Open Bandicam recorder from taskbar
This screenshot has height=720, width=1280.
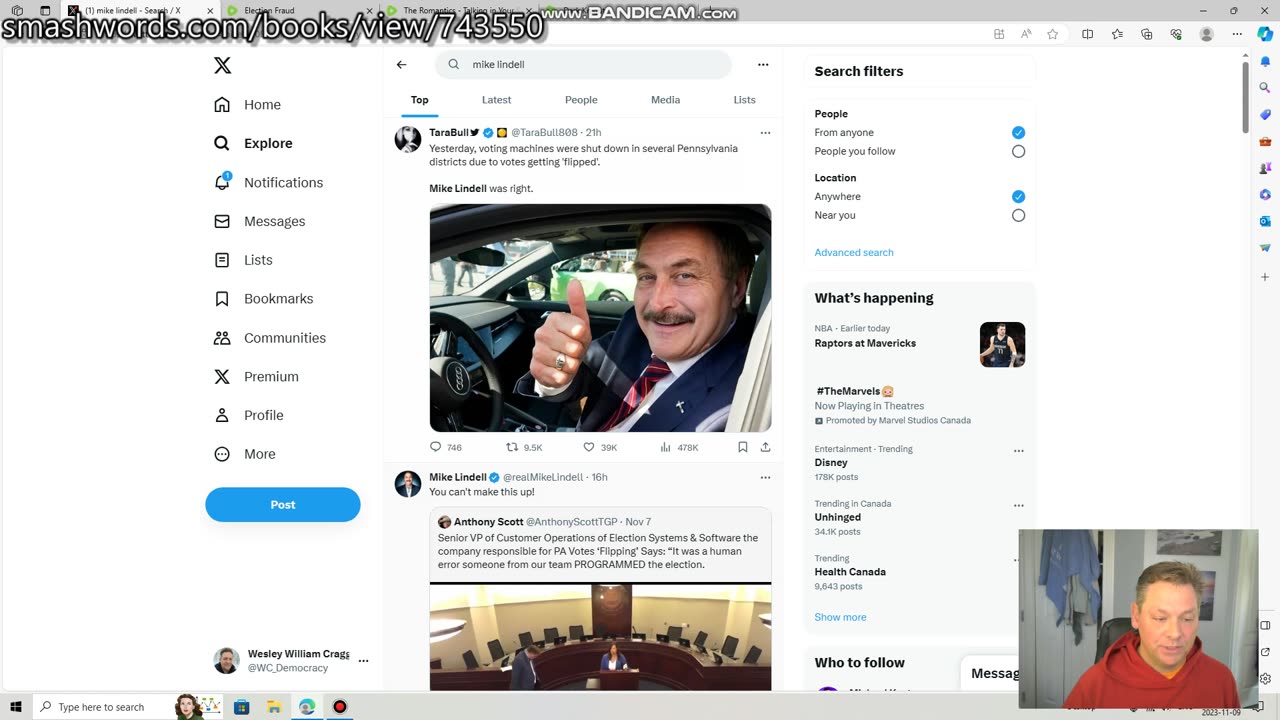(340, 707)
